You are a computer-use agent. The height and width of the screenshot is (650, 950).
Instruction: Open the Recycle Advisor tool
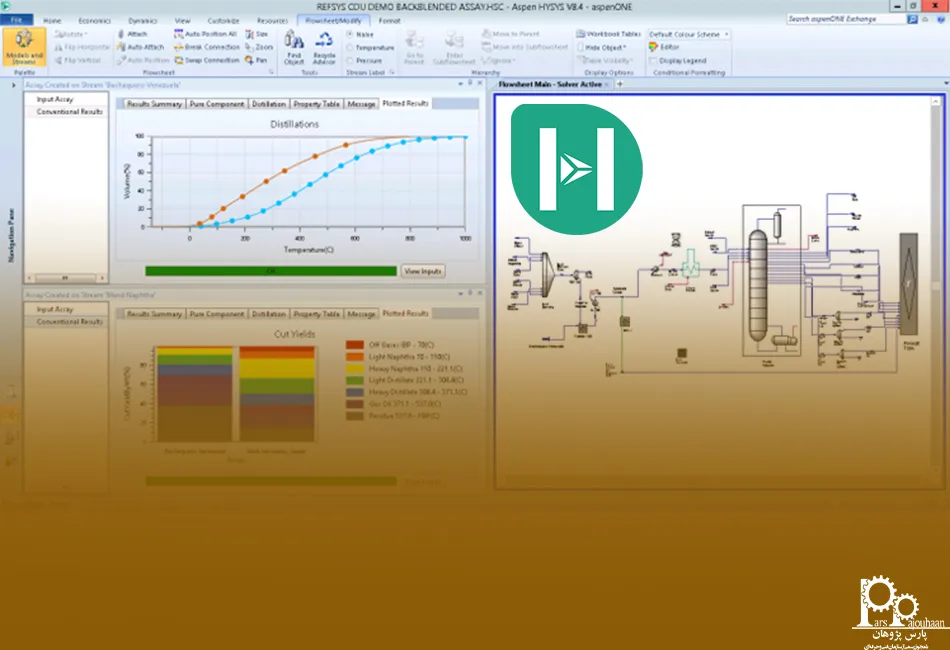click(325, 46)
